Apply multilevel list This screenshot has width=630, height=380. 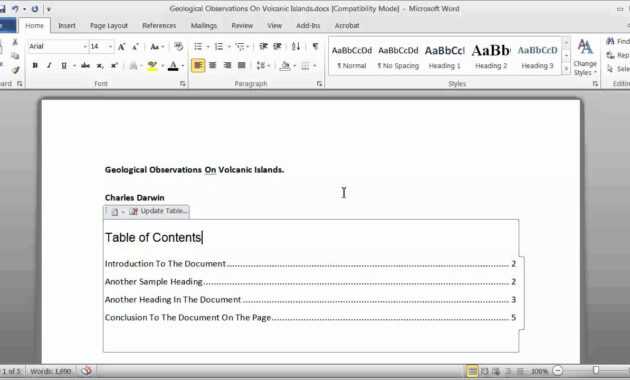[x=240, y=47]
